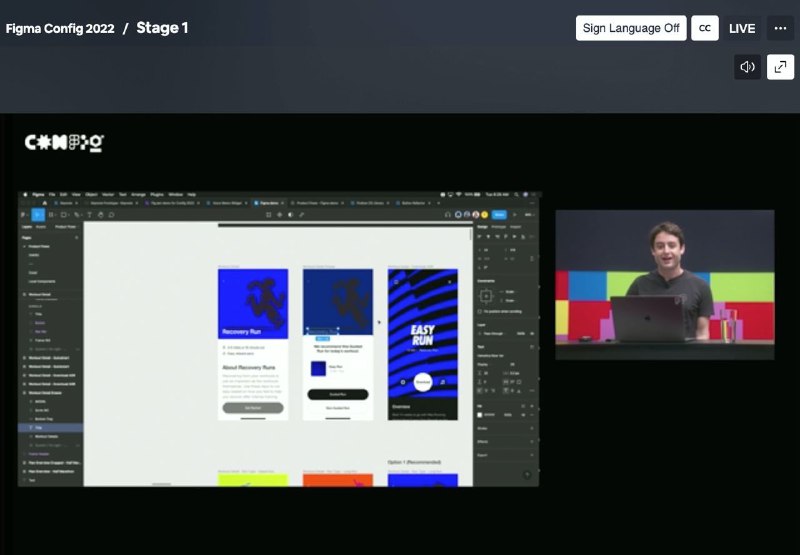The width and height of the screenshot is (800, 555).
Task: Add an effect with Effects plus icon
Action: (532, 442)
